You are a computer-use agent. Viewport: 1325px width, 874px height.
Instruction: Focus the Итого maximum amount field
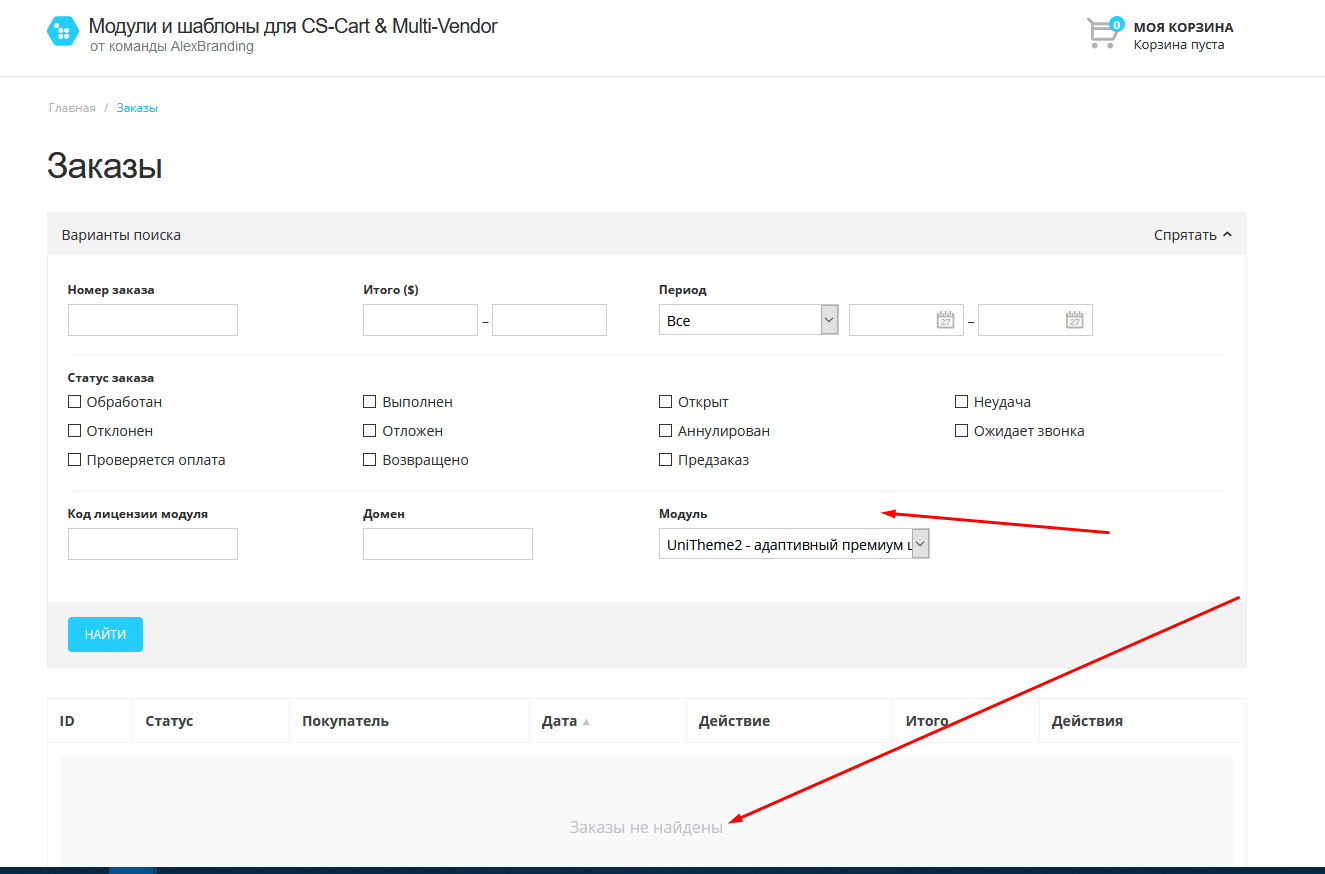pyautogui.click(x=549, y=320)
